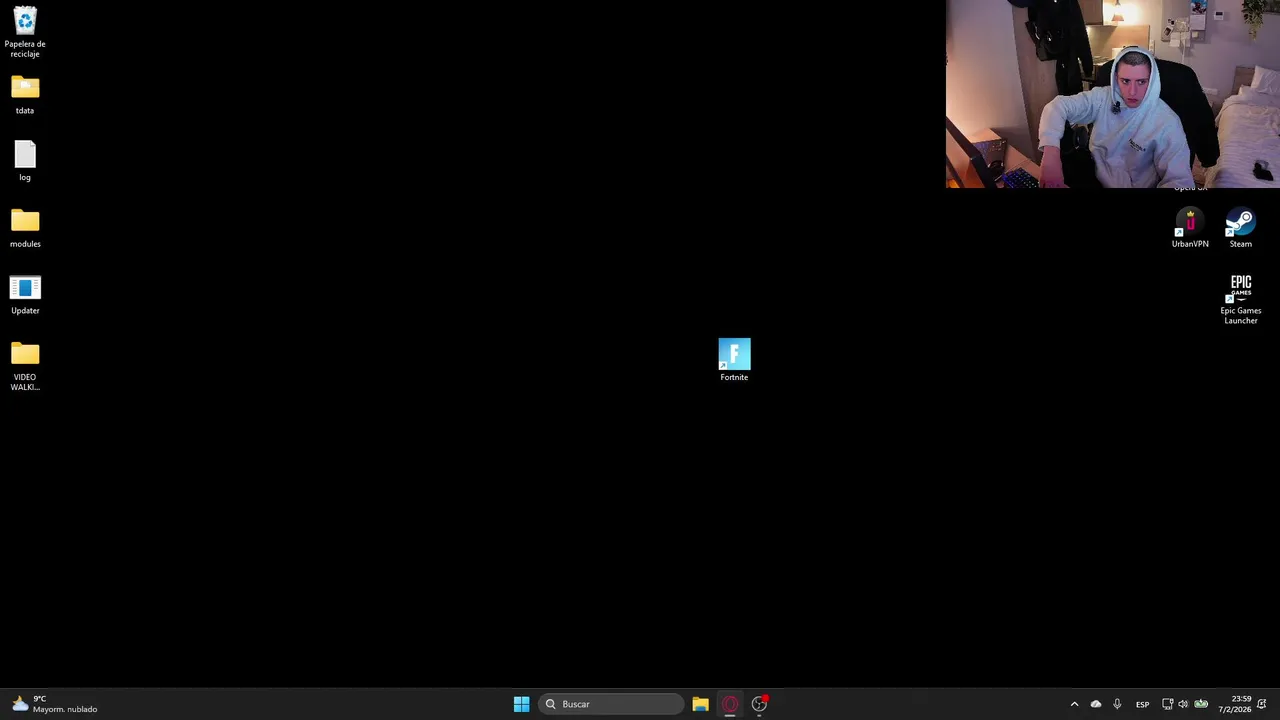Image resolution: width=1280 pixels, height=720 pixels.
Task: Select the Epic Games Launcher shortcut
Action: click(x=1241, y=299)
